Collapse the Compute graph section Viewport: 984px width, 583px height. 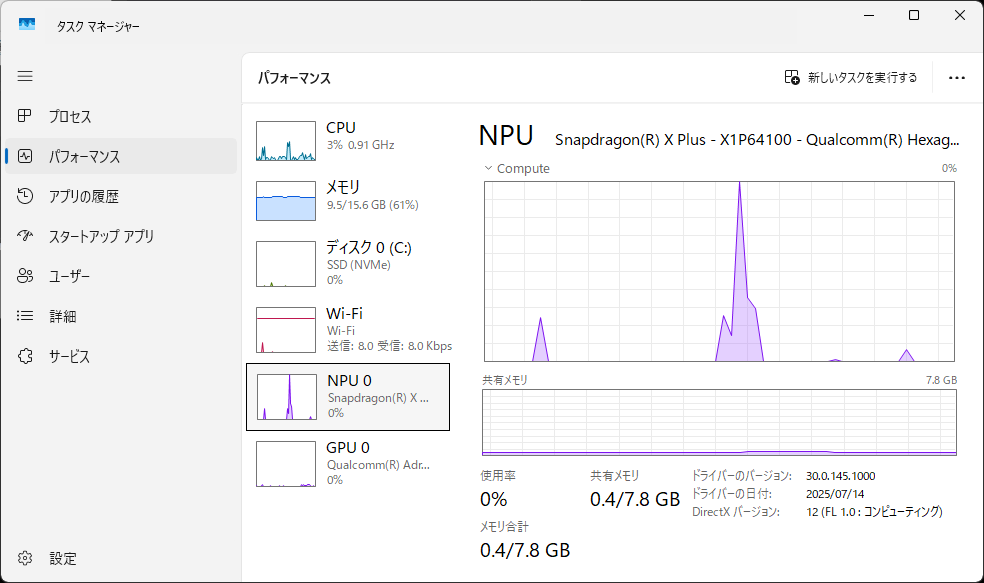click(x=489, y=168)
